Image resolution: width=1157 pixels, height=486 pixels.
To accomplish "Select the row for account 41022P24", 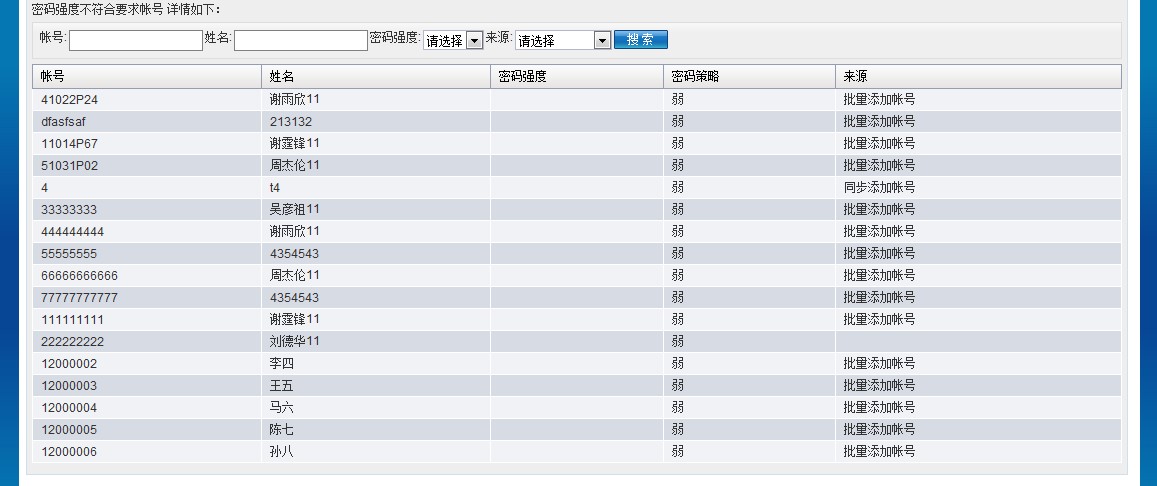I will point(70,100).
